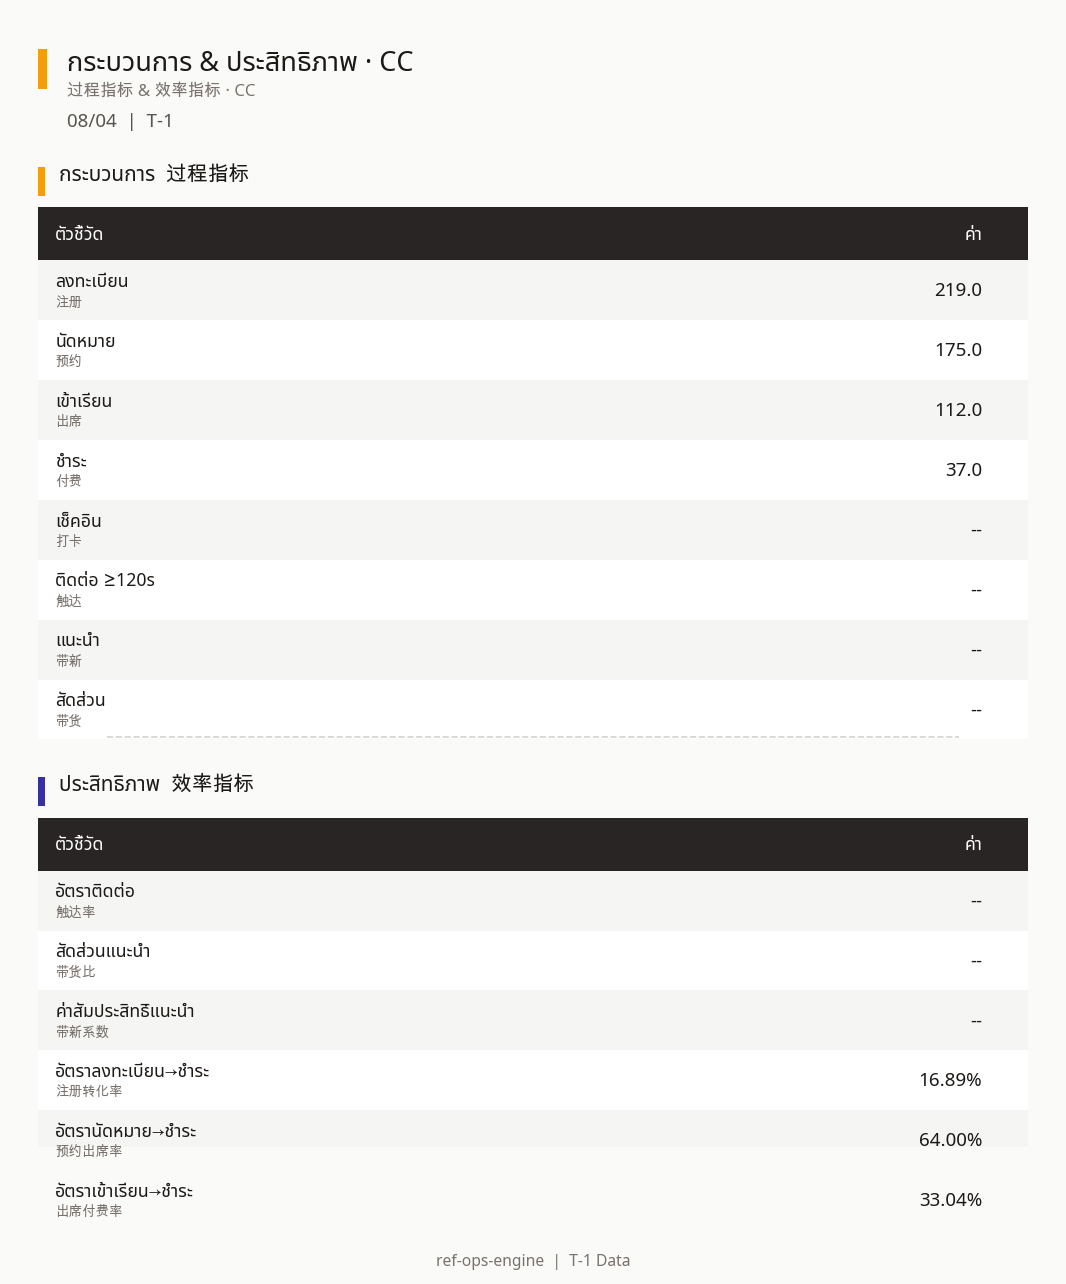Click the เข้าเรียน value 112.0

958,410
